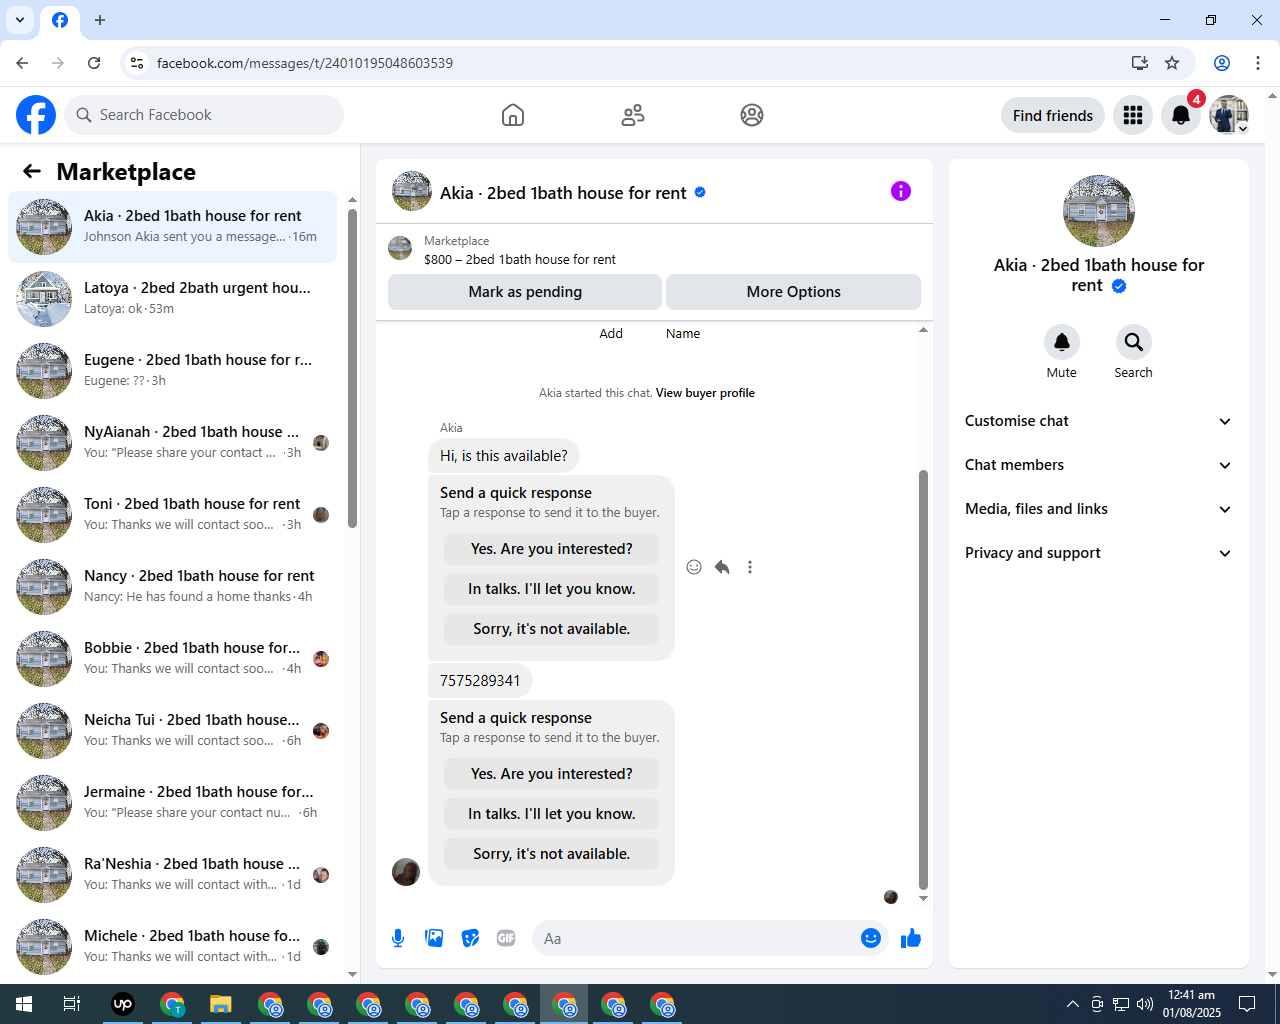Open the Friends icon in top navigation
This screenshot has width=1280, height=1024.
coord(633,115)
